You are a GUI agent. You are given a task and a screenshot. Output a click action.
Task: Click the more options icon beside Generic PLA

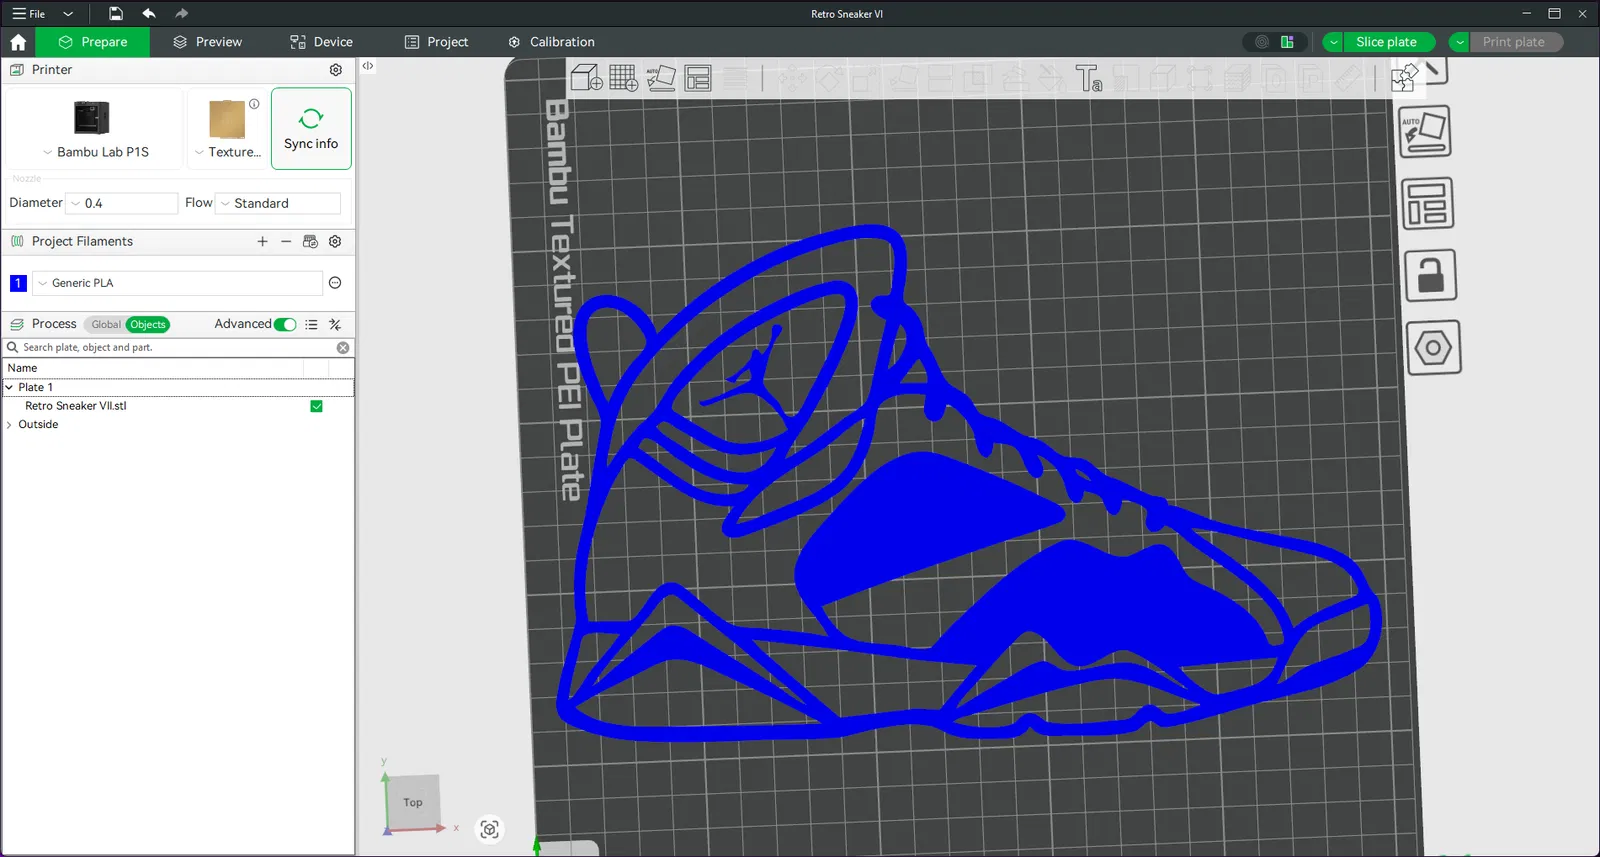[x=335, y=283]
